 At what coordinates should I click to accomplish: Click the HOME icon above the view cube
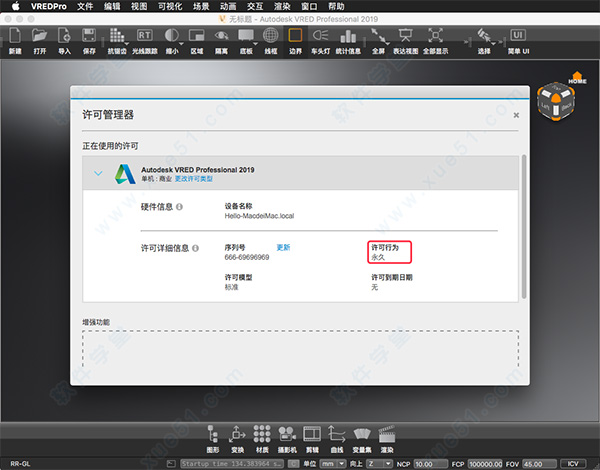coord(577,77)
